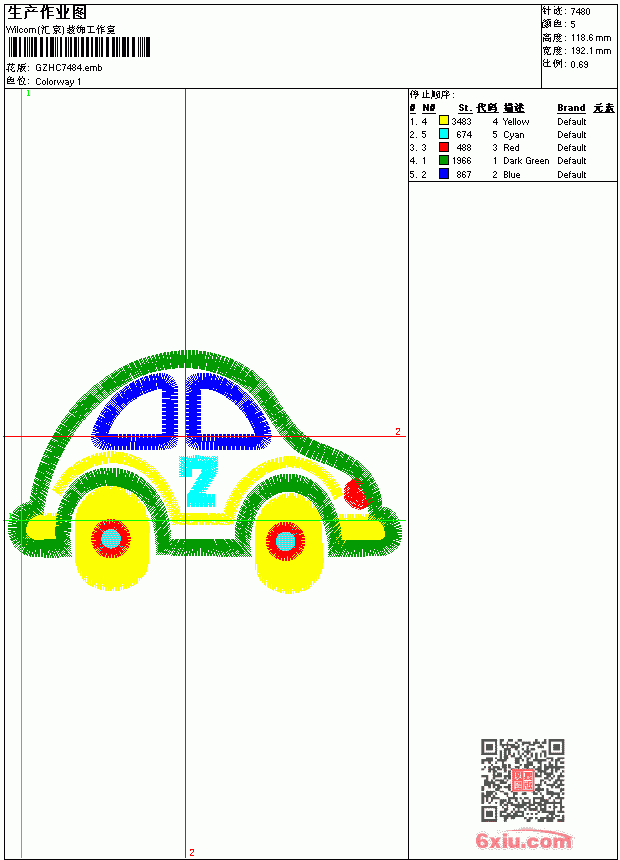Click the red headlight on the car

point(356,494)
